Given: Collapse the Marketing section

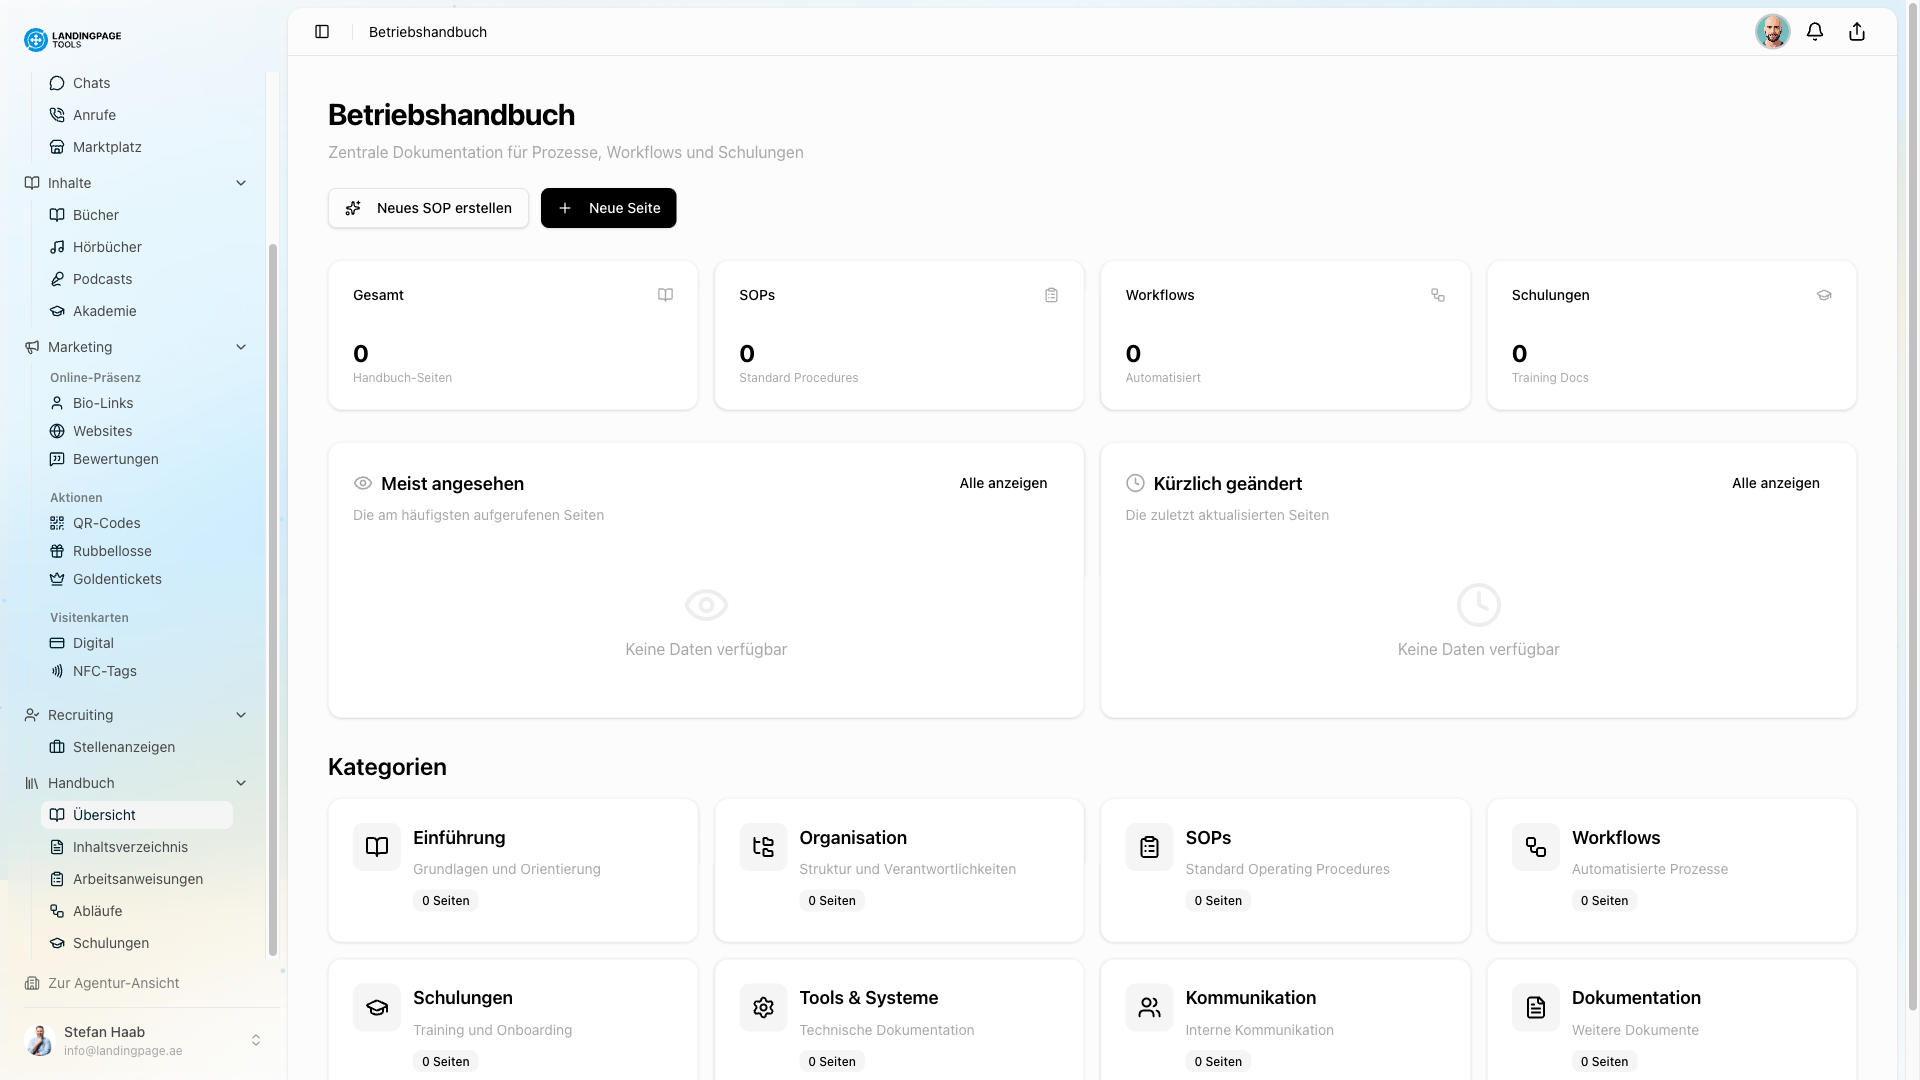Looking at the screenshot, I should pos(241,347).
